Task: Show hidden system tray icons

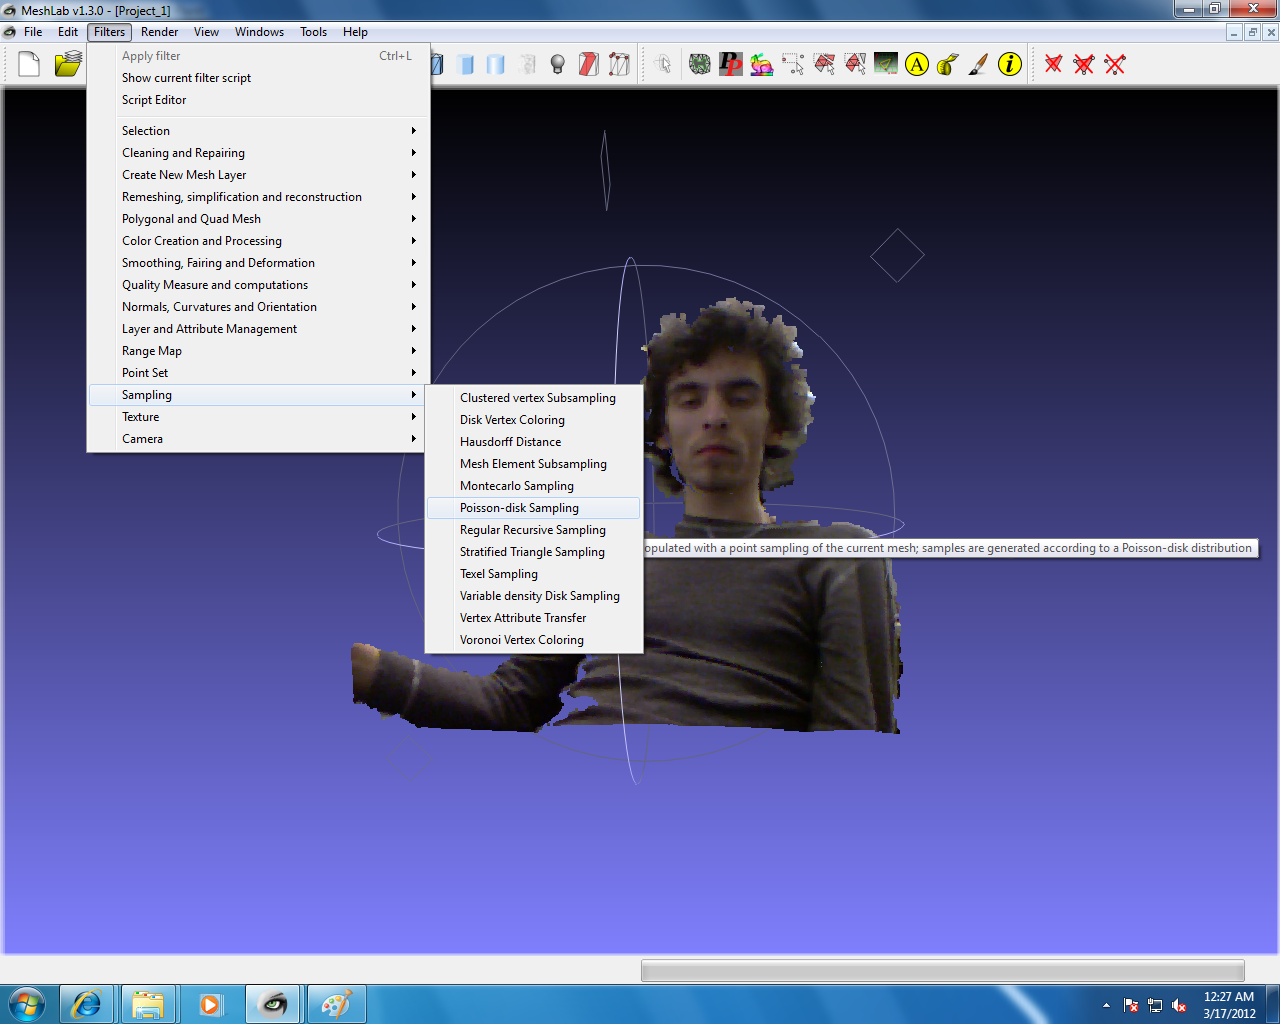Action: [1106, 1005]
